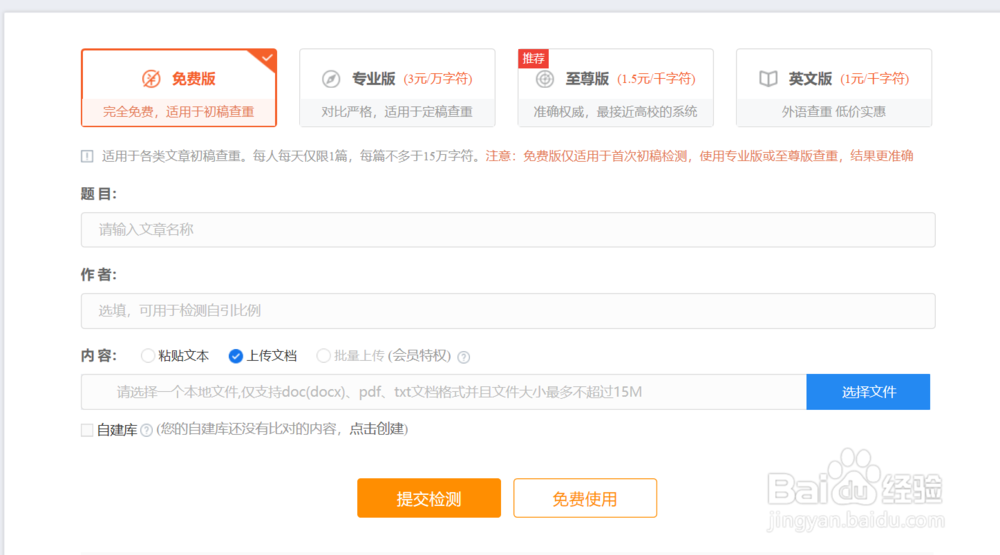Click 准确权威，最接近高校的系统 description

click(x=615, y=112)
